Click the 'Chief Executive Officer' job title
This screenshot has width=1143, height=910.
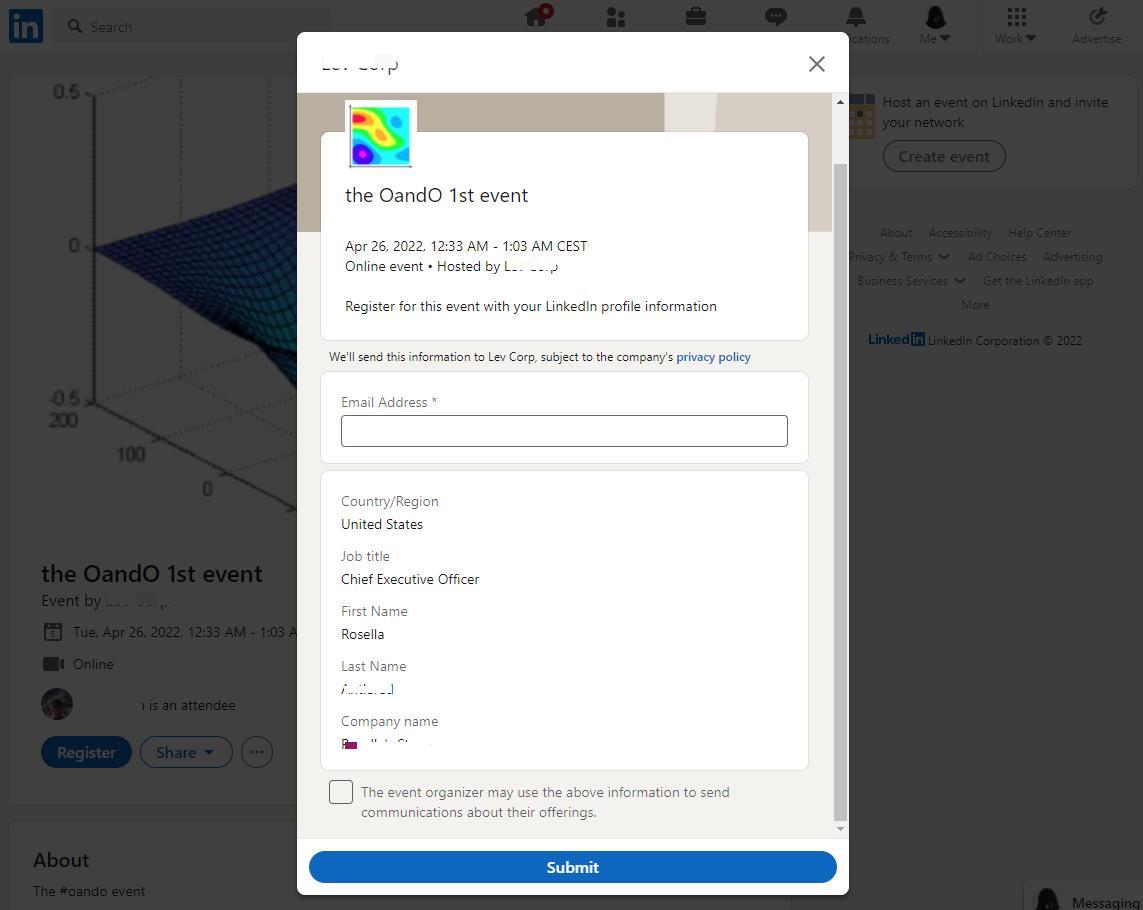click(410, 580)
